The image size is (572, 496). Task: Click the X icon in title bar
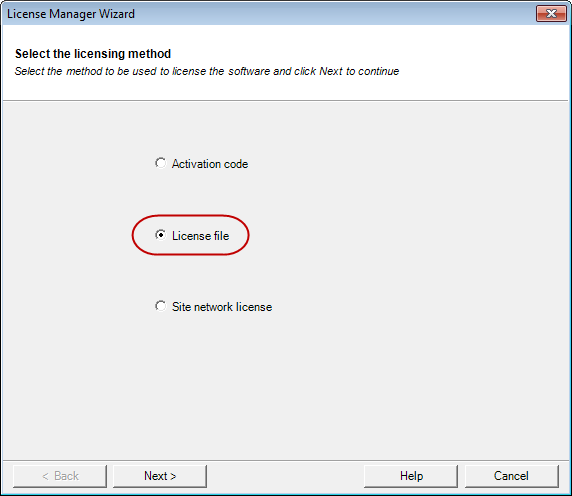click(x=551, y=14)
